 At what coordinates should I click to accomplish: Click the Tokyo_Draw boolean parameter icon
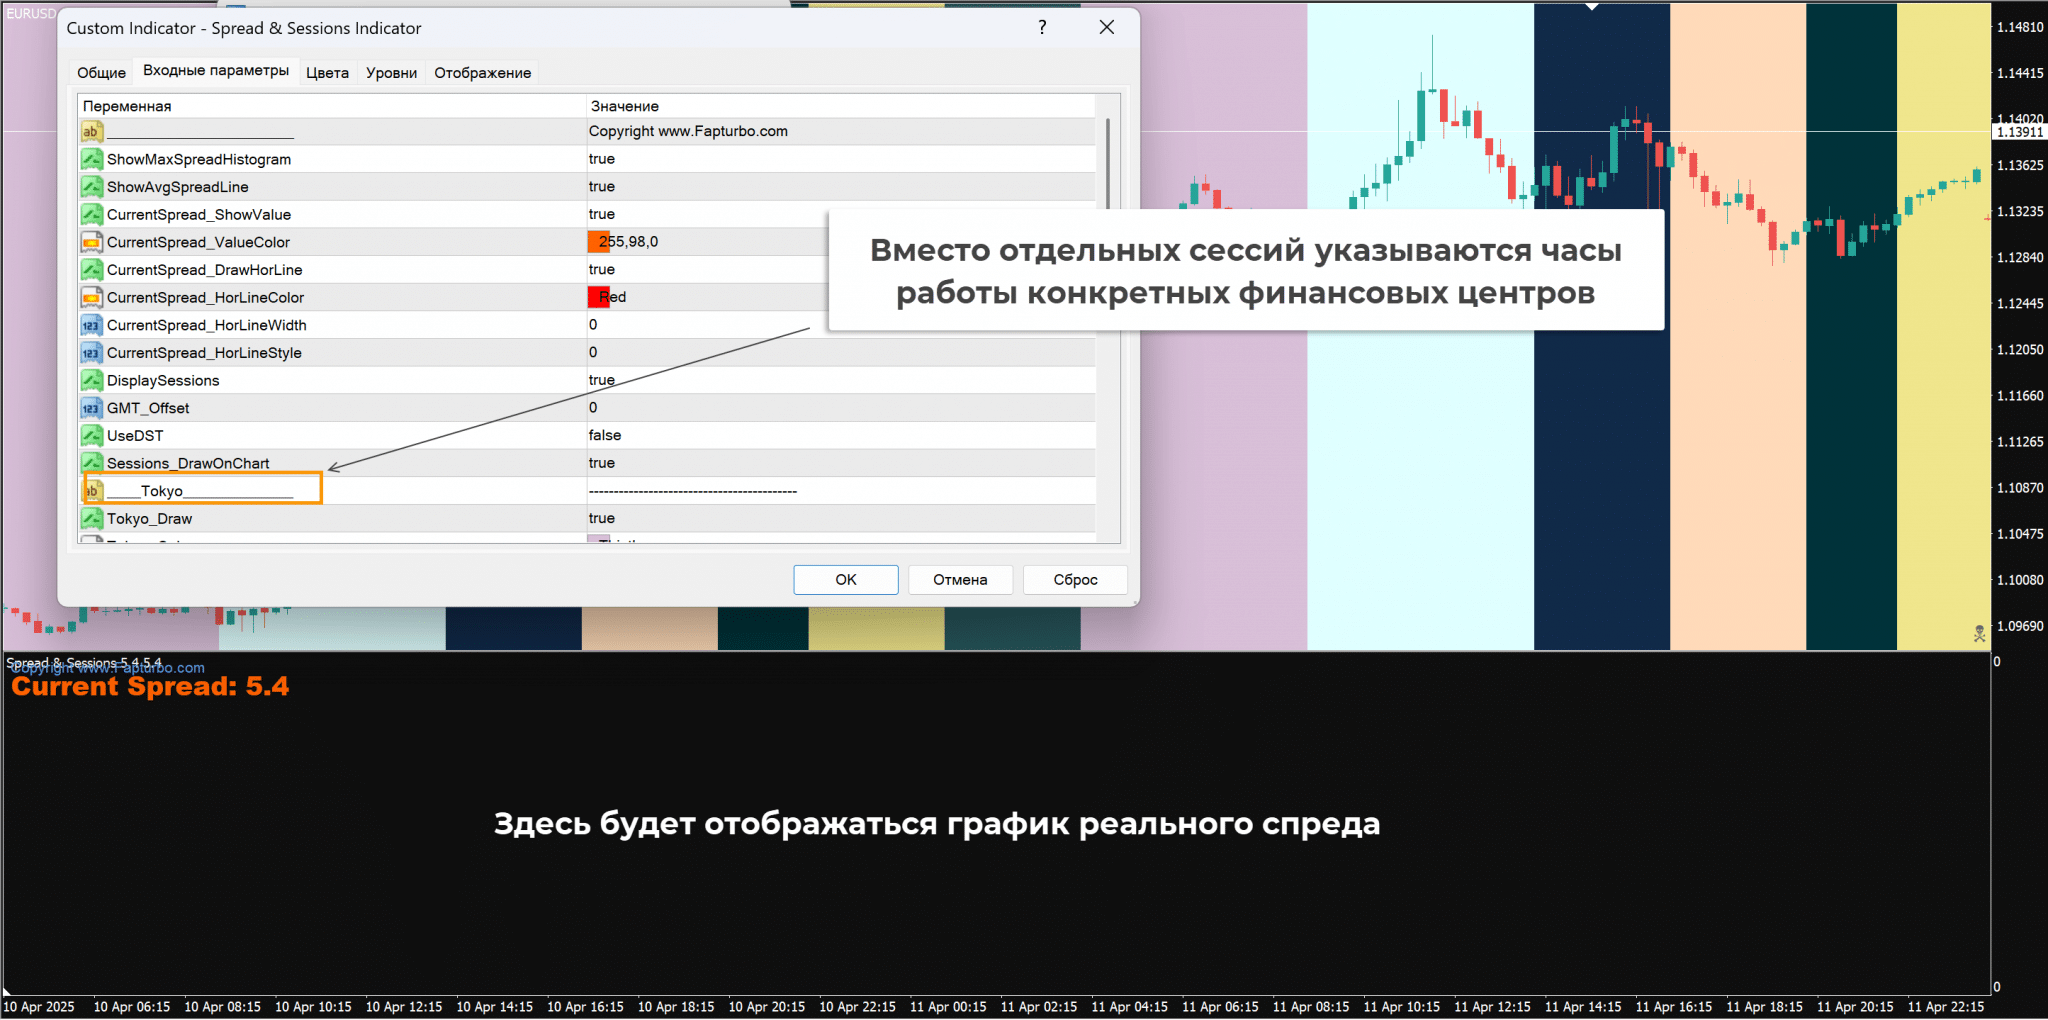pyautogui.click(x=91, y=518)
